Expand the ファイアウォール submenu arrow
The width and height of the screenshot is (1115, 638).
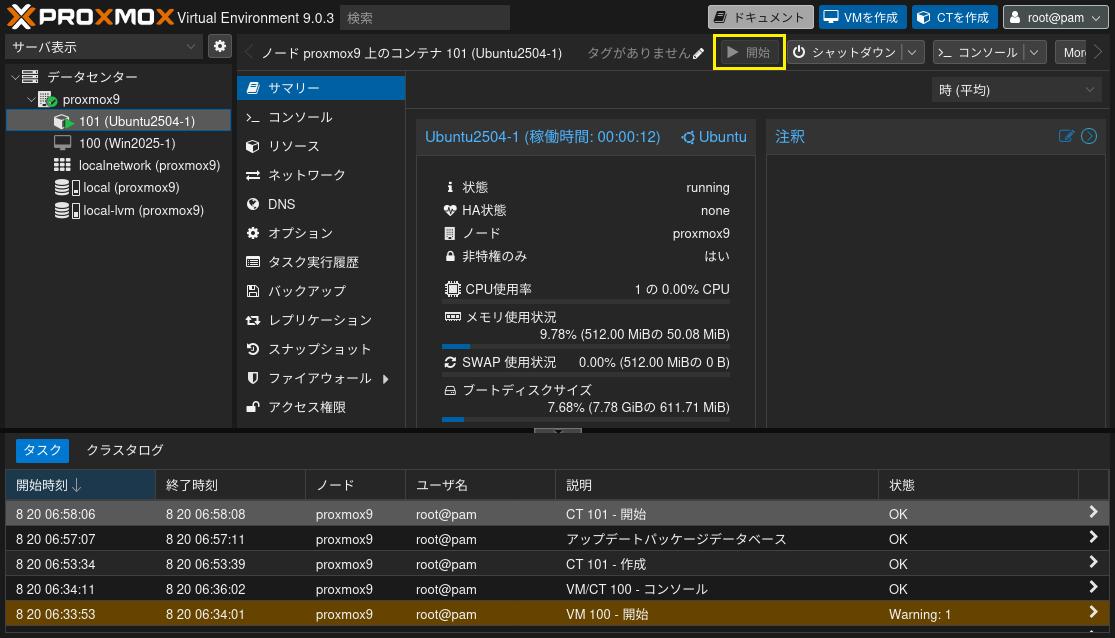click(x=385, y=379)
